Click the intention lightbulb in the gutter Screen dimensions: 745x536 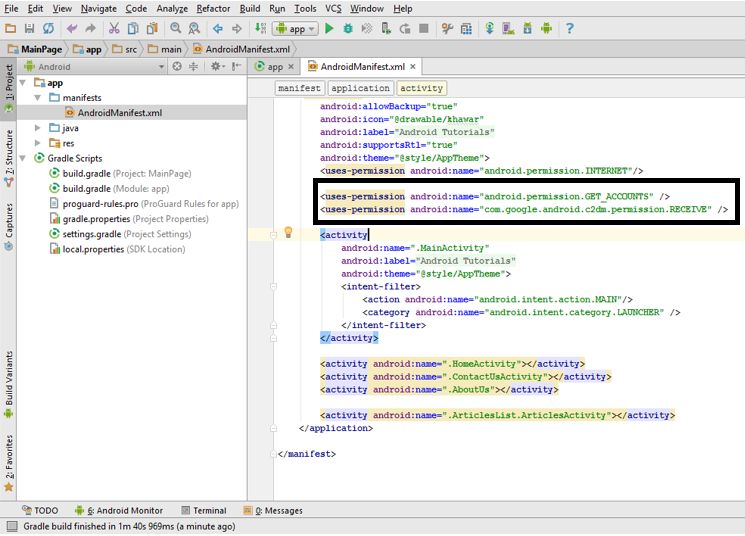coord(287,232)
